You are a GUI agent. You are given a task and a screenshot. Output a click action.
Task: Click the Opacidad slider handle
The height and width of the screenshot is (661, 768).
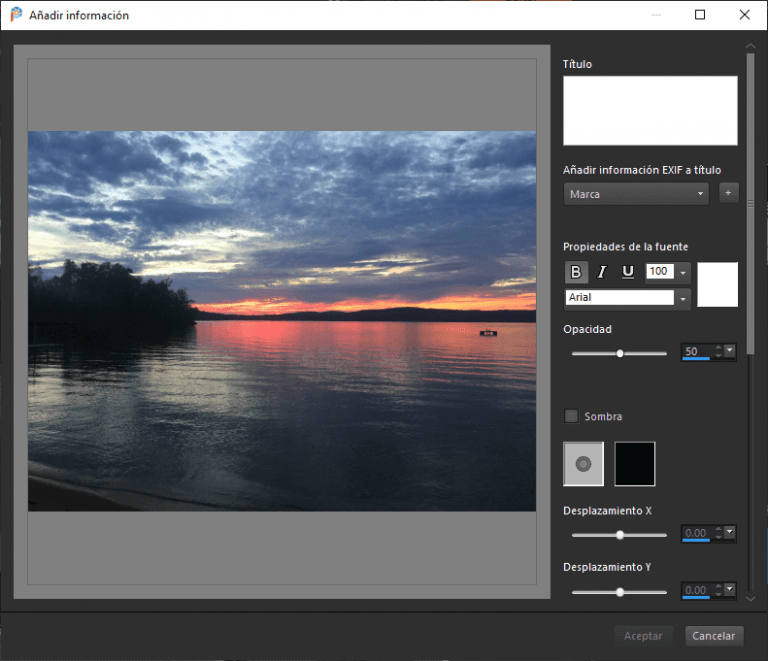620,353
